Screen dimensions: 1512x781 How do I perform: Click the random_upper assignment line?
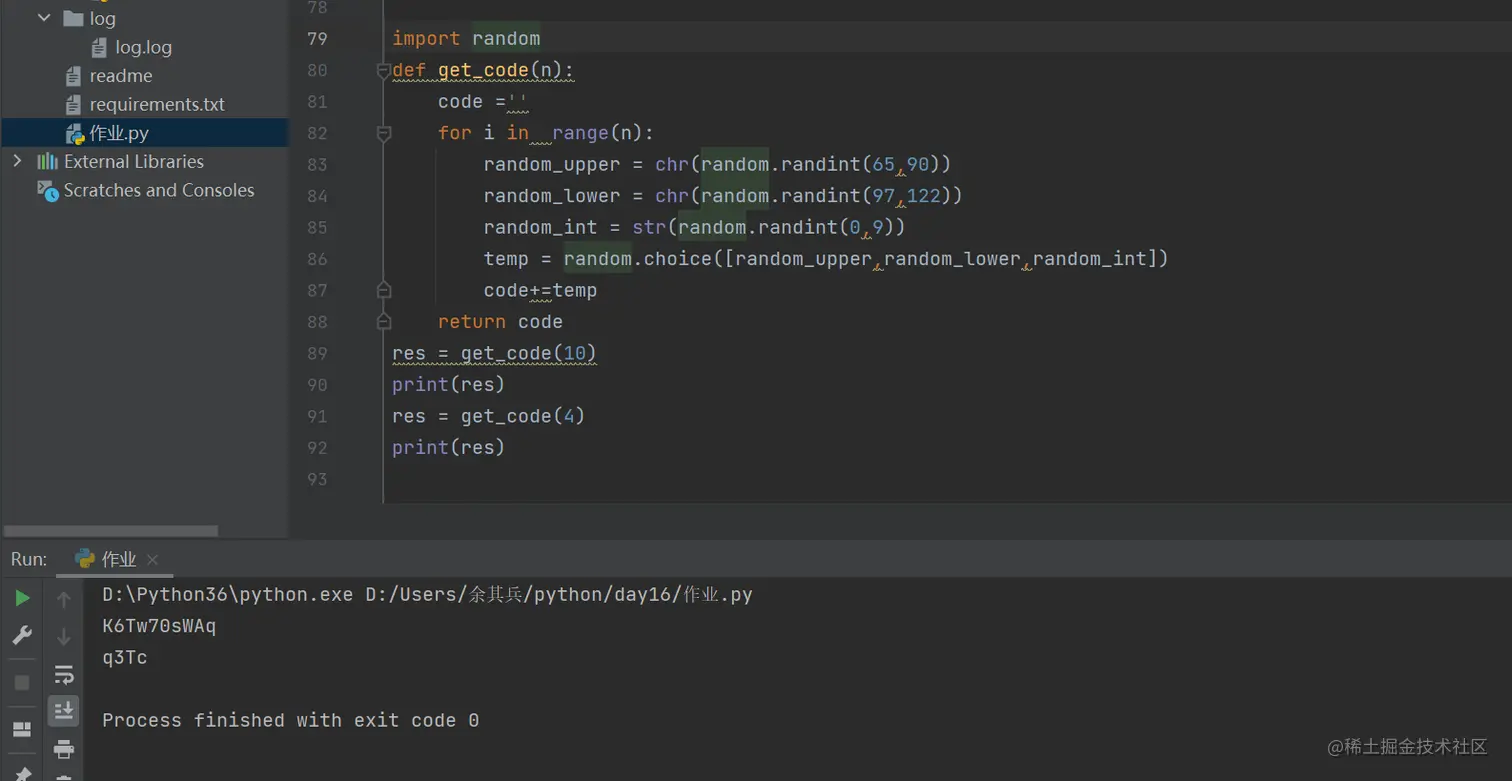point(717,164)
